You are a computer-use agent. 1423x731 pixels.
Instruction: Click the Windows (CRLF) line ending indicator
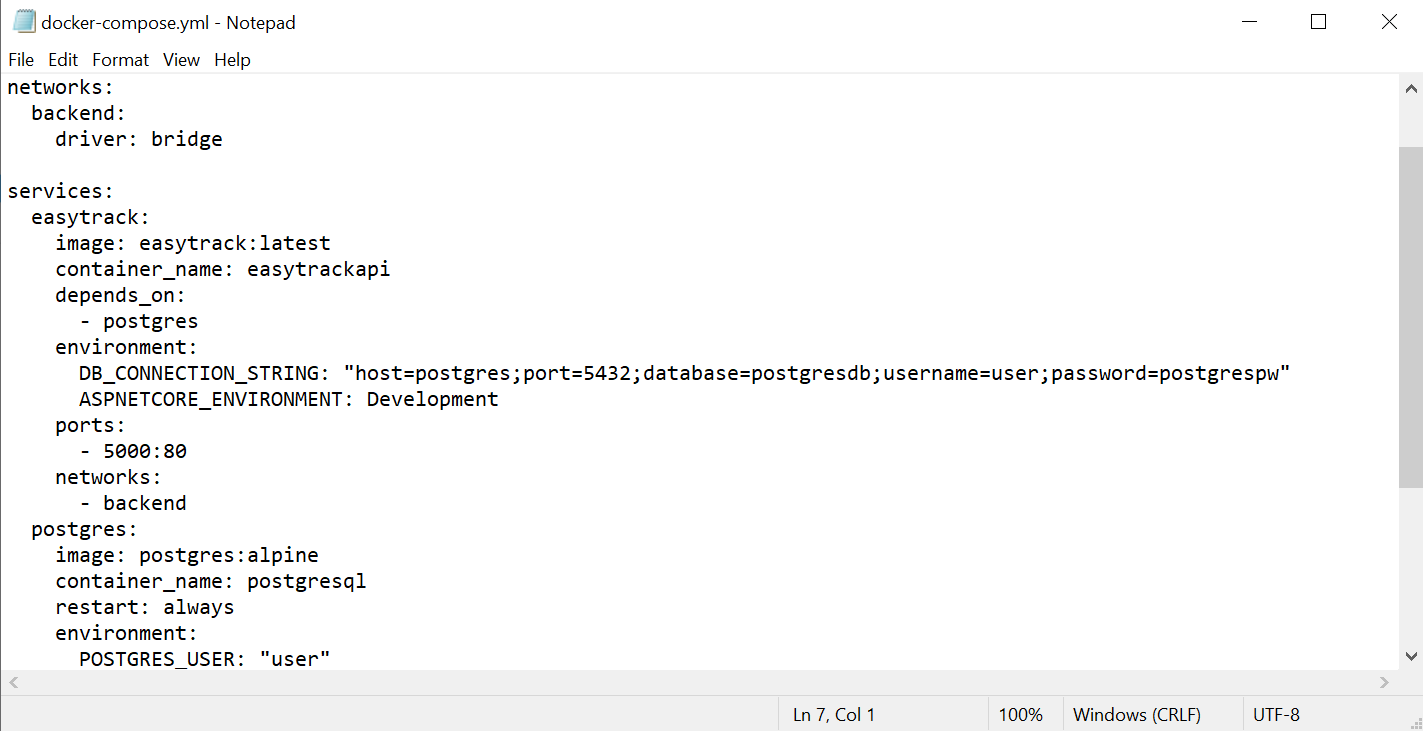1136,715
